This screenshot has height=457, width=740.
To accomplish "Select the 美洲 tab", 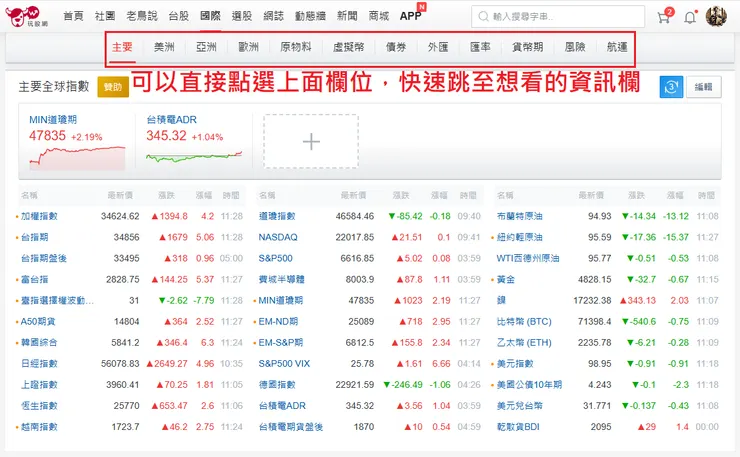I will tap(164, 47).
